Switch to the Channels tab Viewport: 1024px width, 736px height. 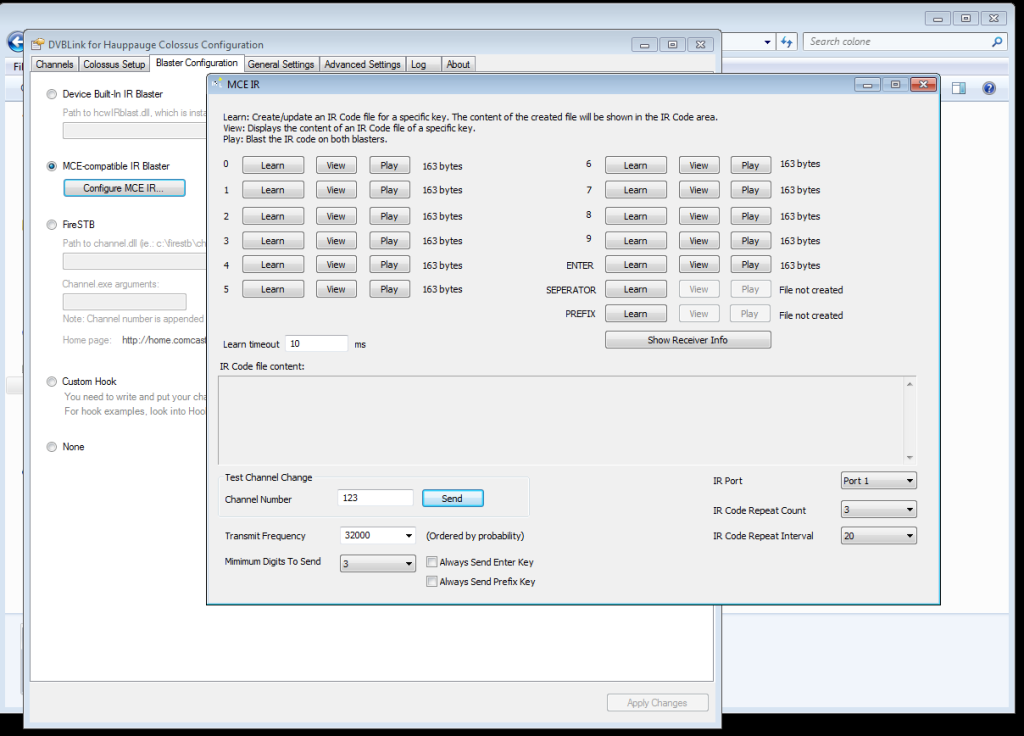pyautogui.click(x=54, y=64)
